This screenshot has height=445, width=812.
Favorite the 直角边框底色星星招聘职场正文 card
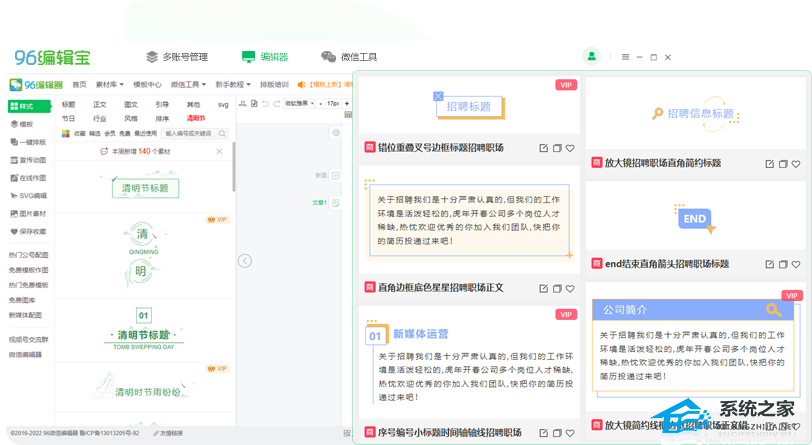pos(570,289)
